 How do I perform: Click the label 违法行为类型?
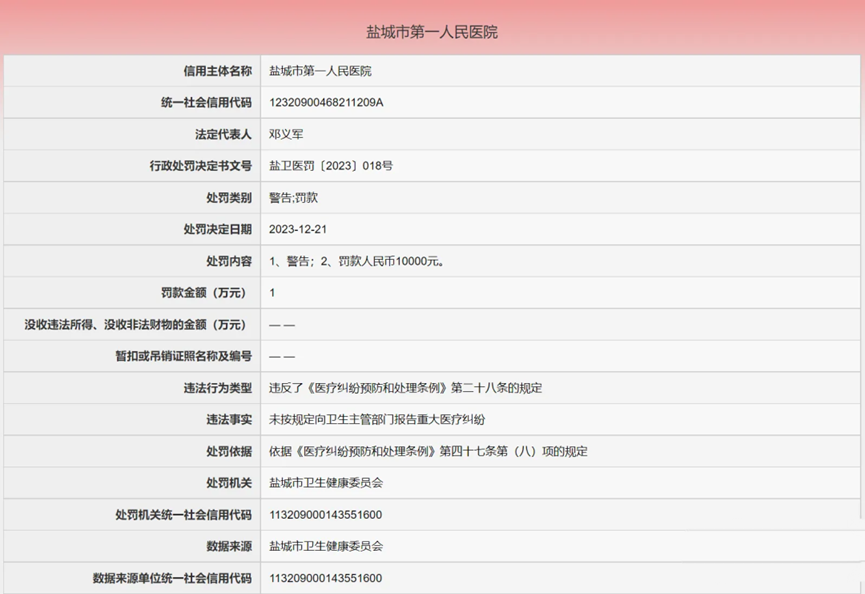tap(217, 388)
